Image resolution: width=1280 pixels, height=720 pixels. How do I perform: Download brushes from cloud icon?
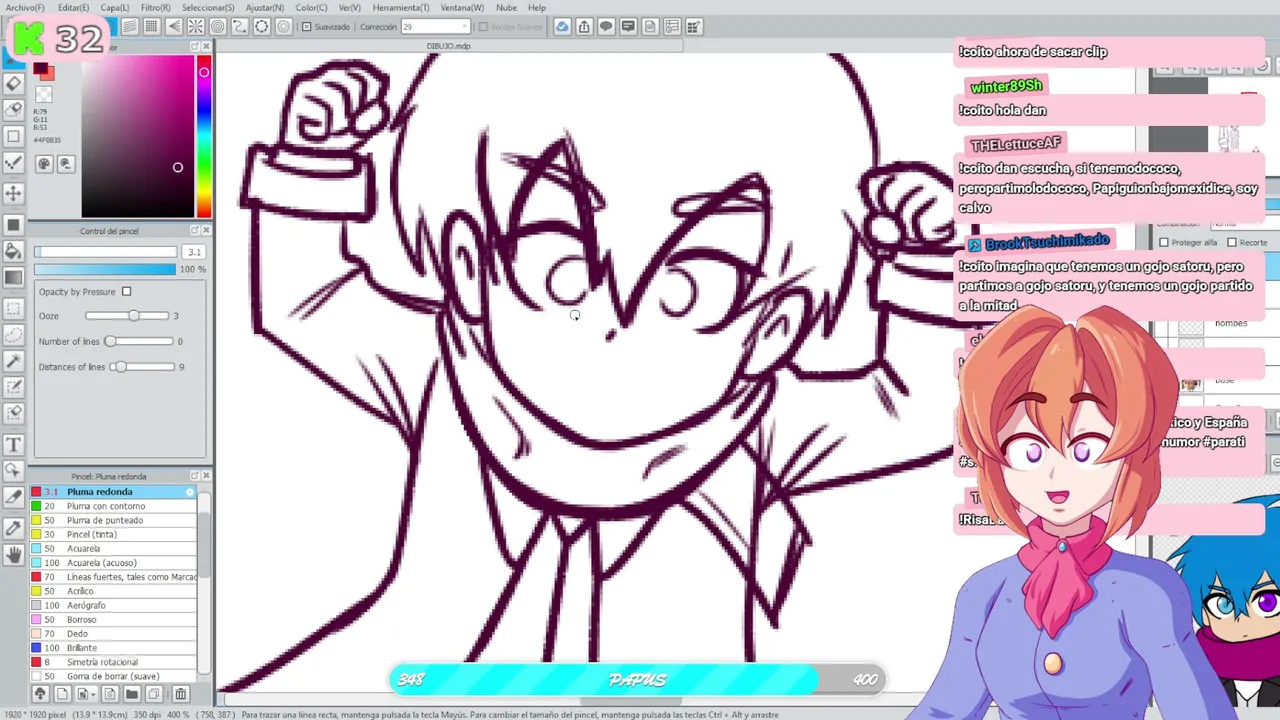(40, 693)
